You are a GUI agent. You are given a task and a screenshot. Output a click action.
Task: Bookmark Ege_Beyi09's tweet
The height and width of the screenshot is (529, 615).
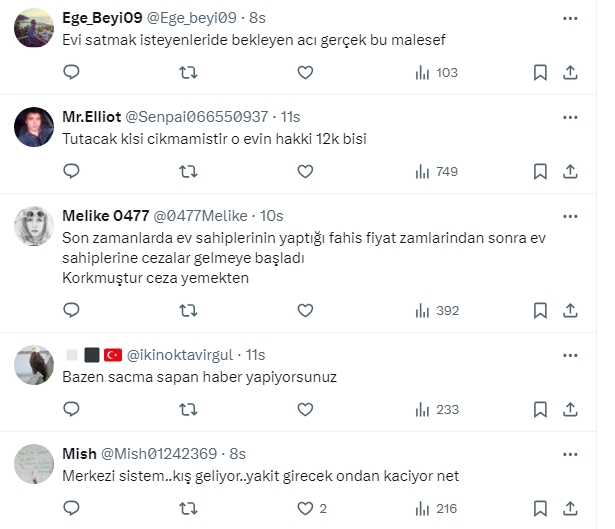[540, 72]
